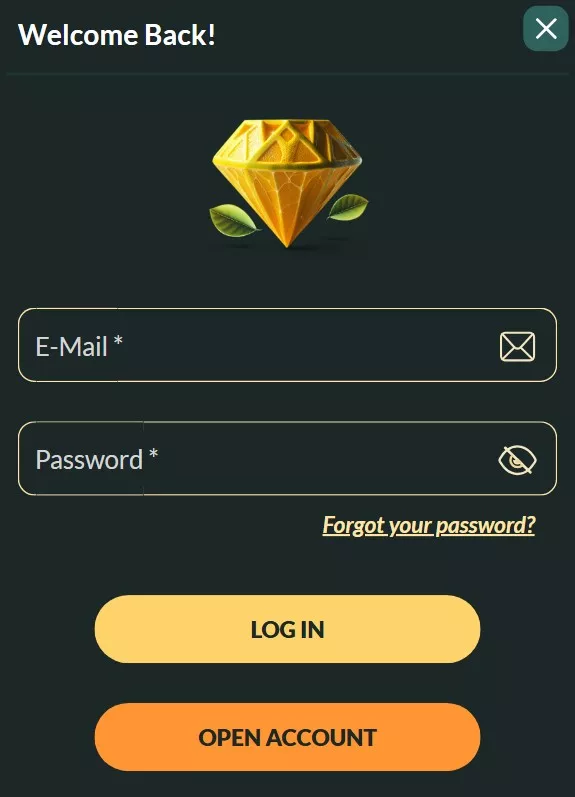The width and height of the screenshot is (575, 797).
Task: Click the Password placeholder label
Action: [x=89, y=460]
